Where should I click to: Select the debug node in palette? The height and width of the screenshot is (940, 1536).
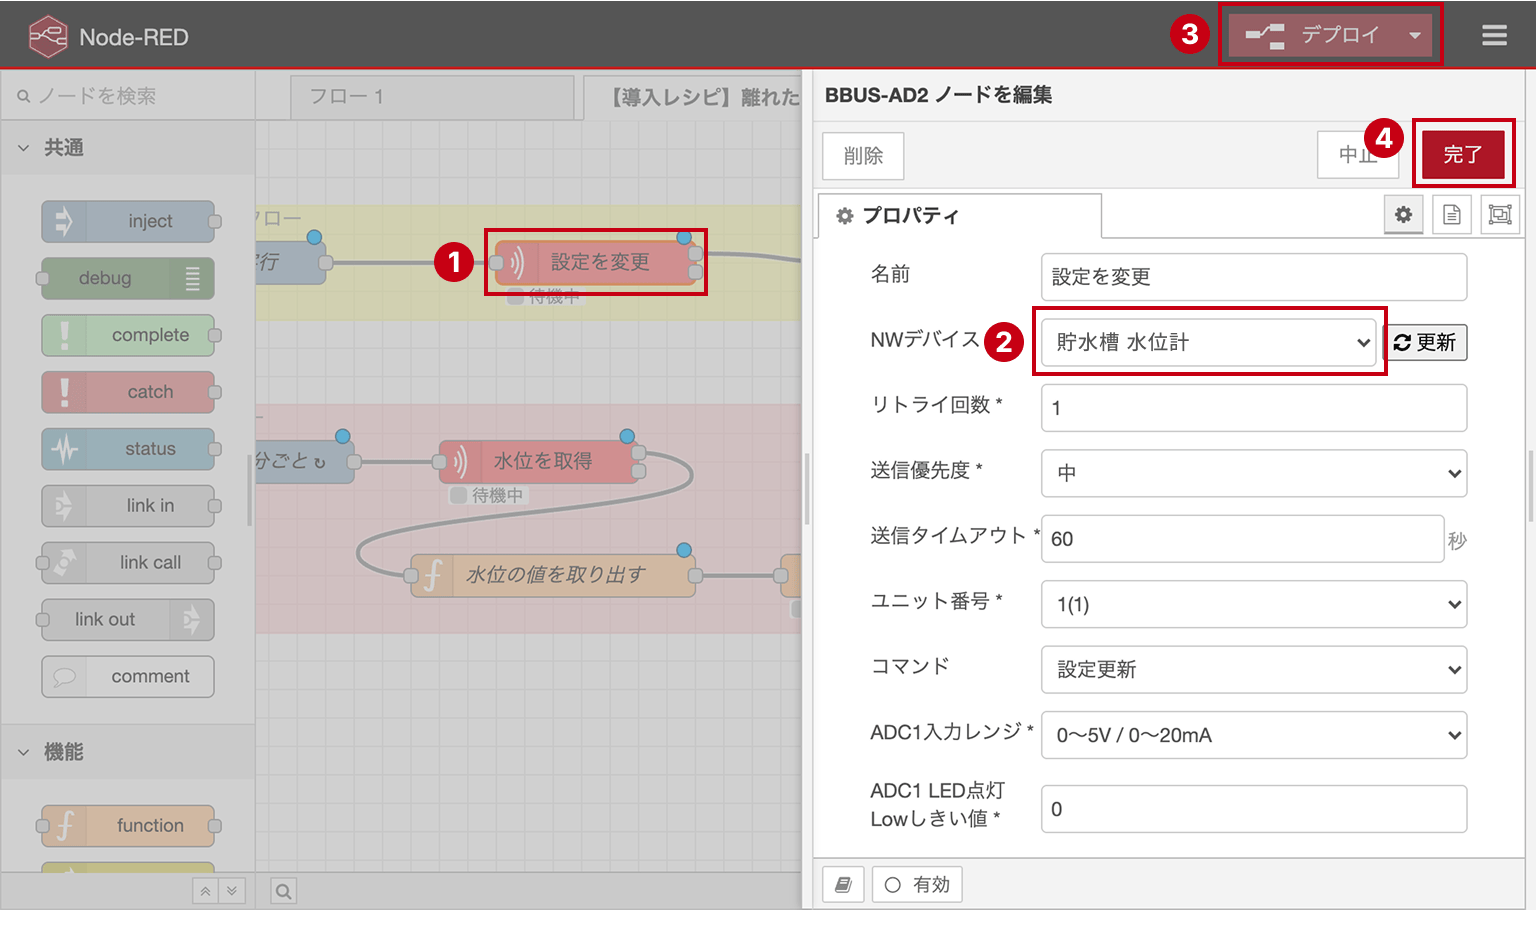pyautogui.click(x=128, y=278)
